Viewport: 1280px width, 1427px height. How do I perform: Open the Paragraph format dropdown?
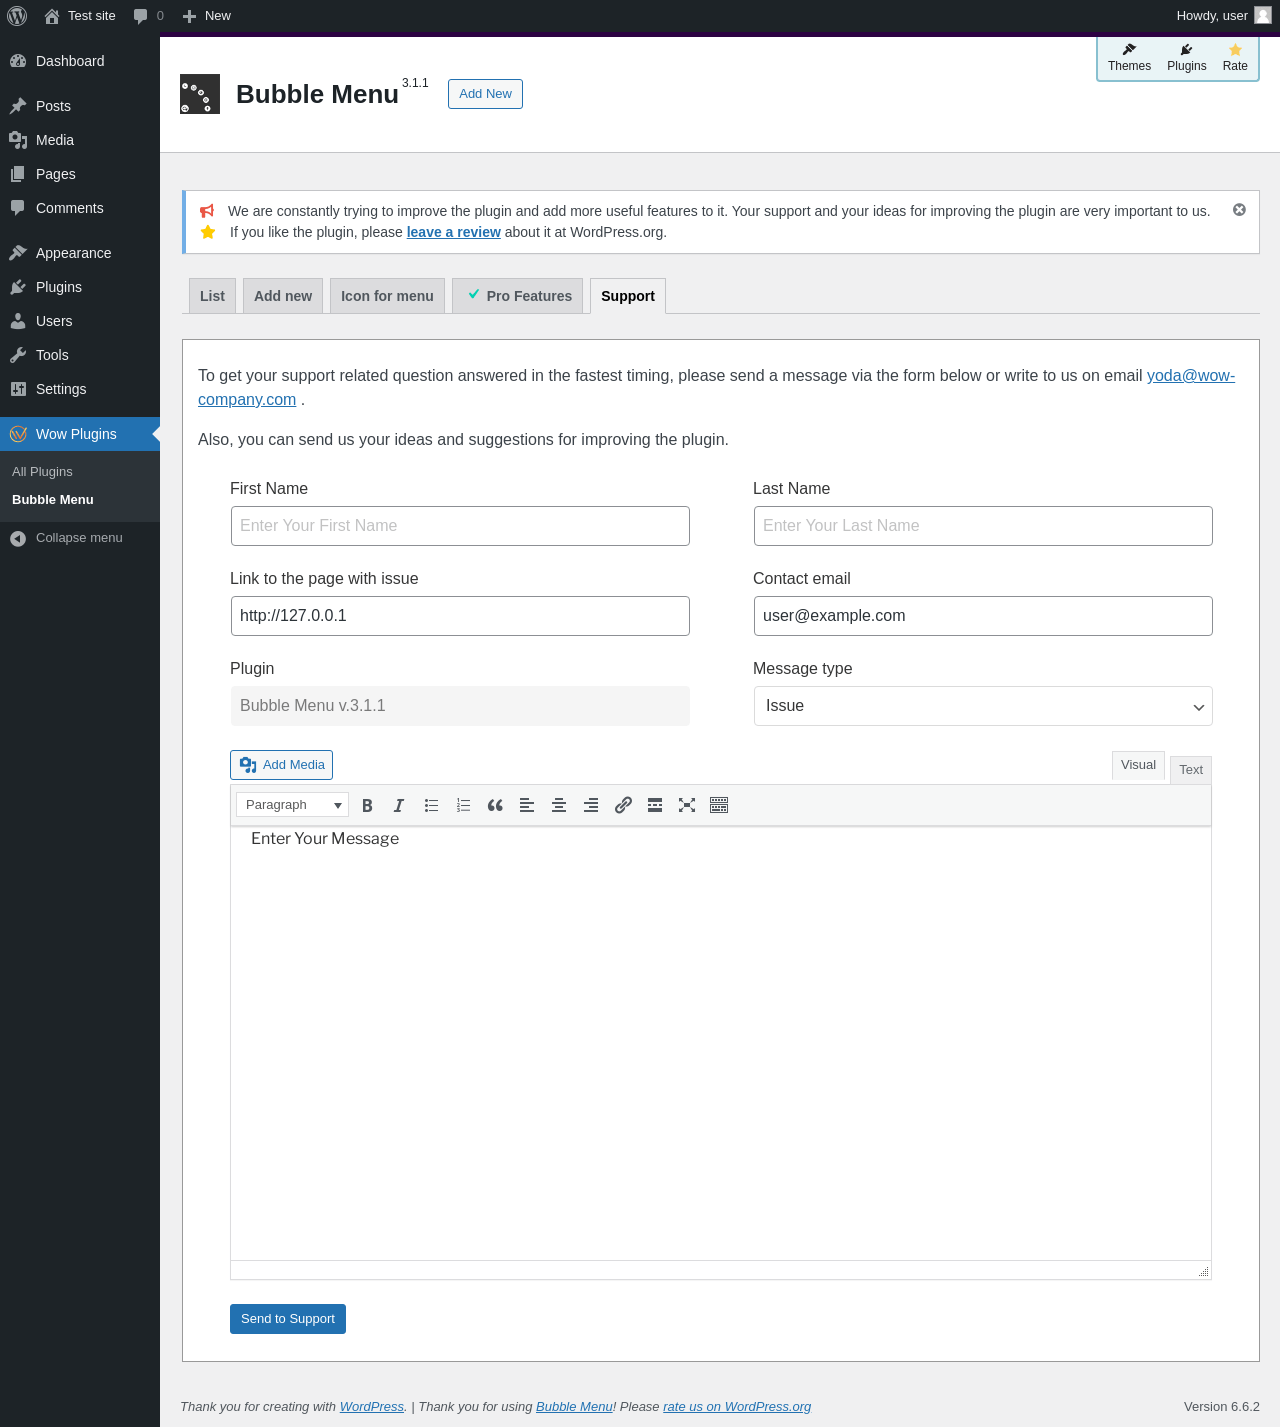292,805
